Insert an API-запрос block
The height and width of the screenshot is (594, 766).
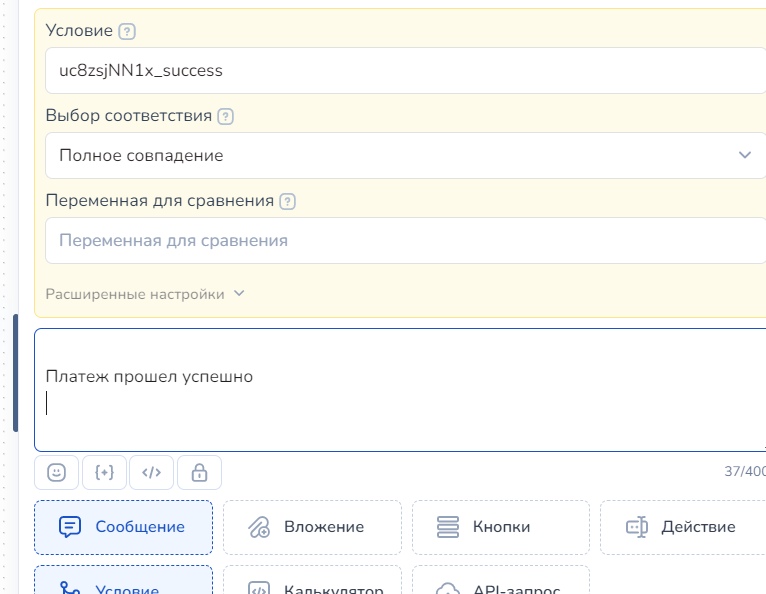(x=500, y=583)
